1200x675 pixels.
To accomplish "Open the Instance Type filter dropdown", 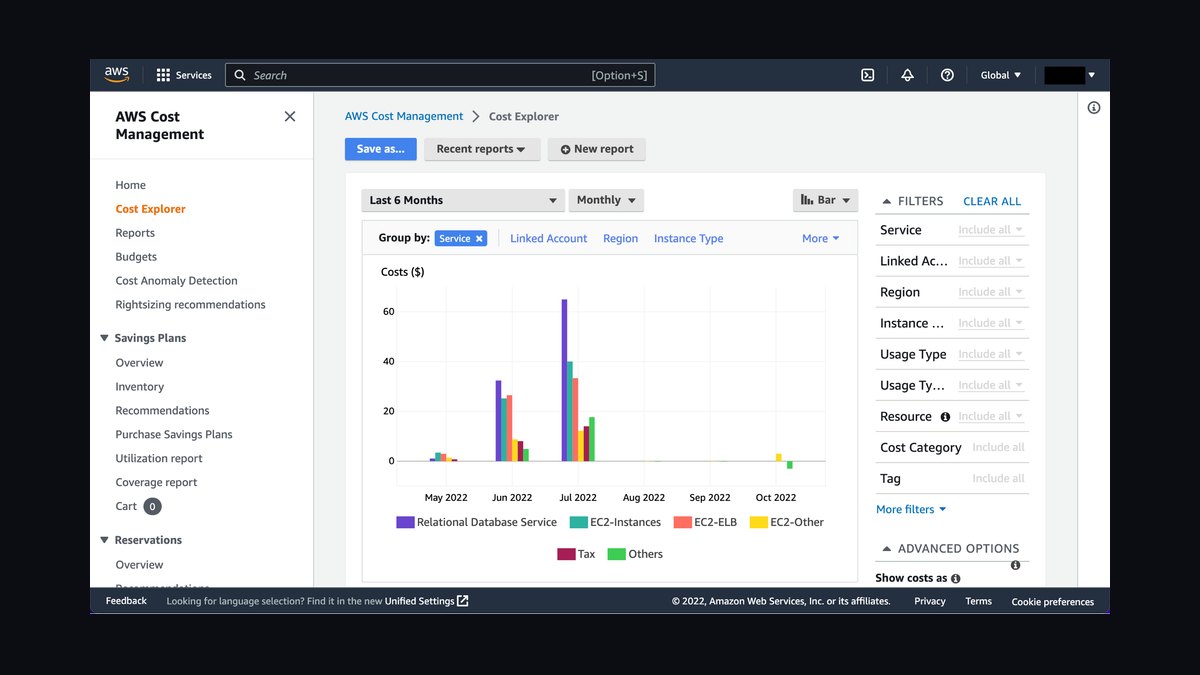I will point(990,323).
